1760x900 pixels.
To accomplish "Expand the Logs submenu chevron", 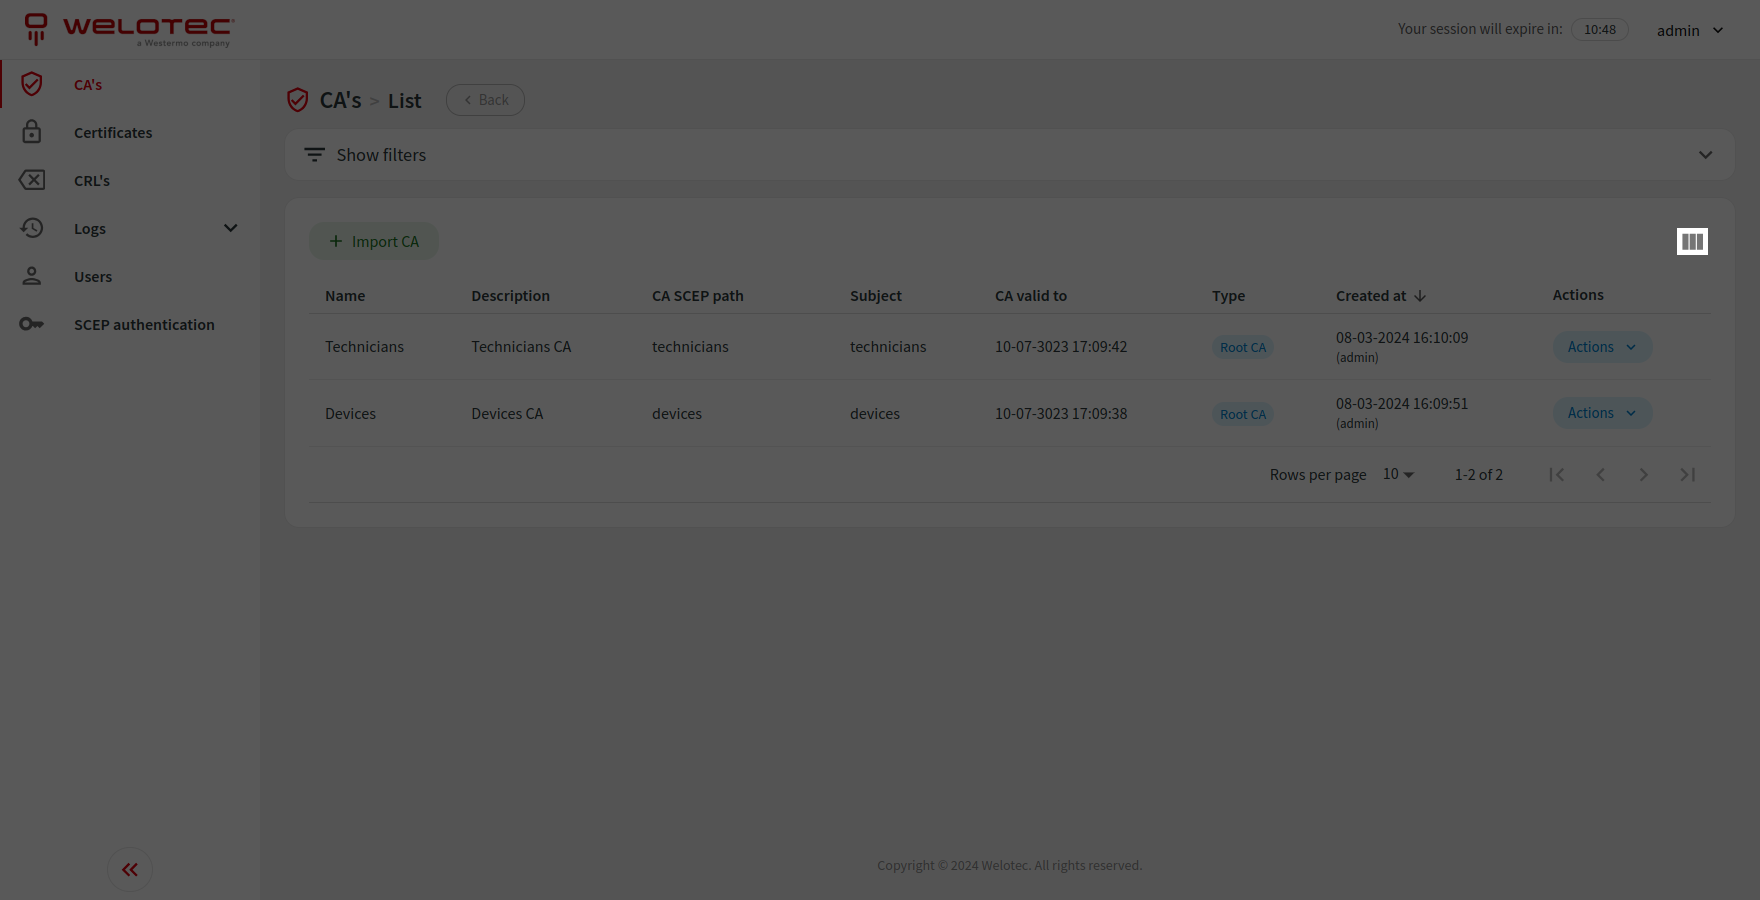I will pyautogui.click(x=230, y=228).
